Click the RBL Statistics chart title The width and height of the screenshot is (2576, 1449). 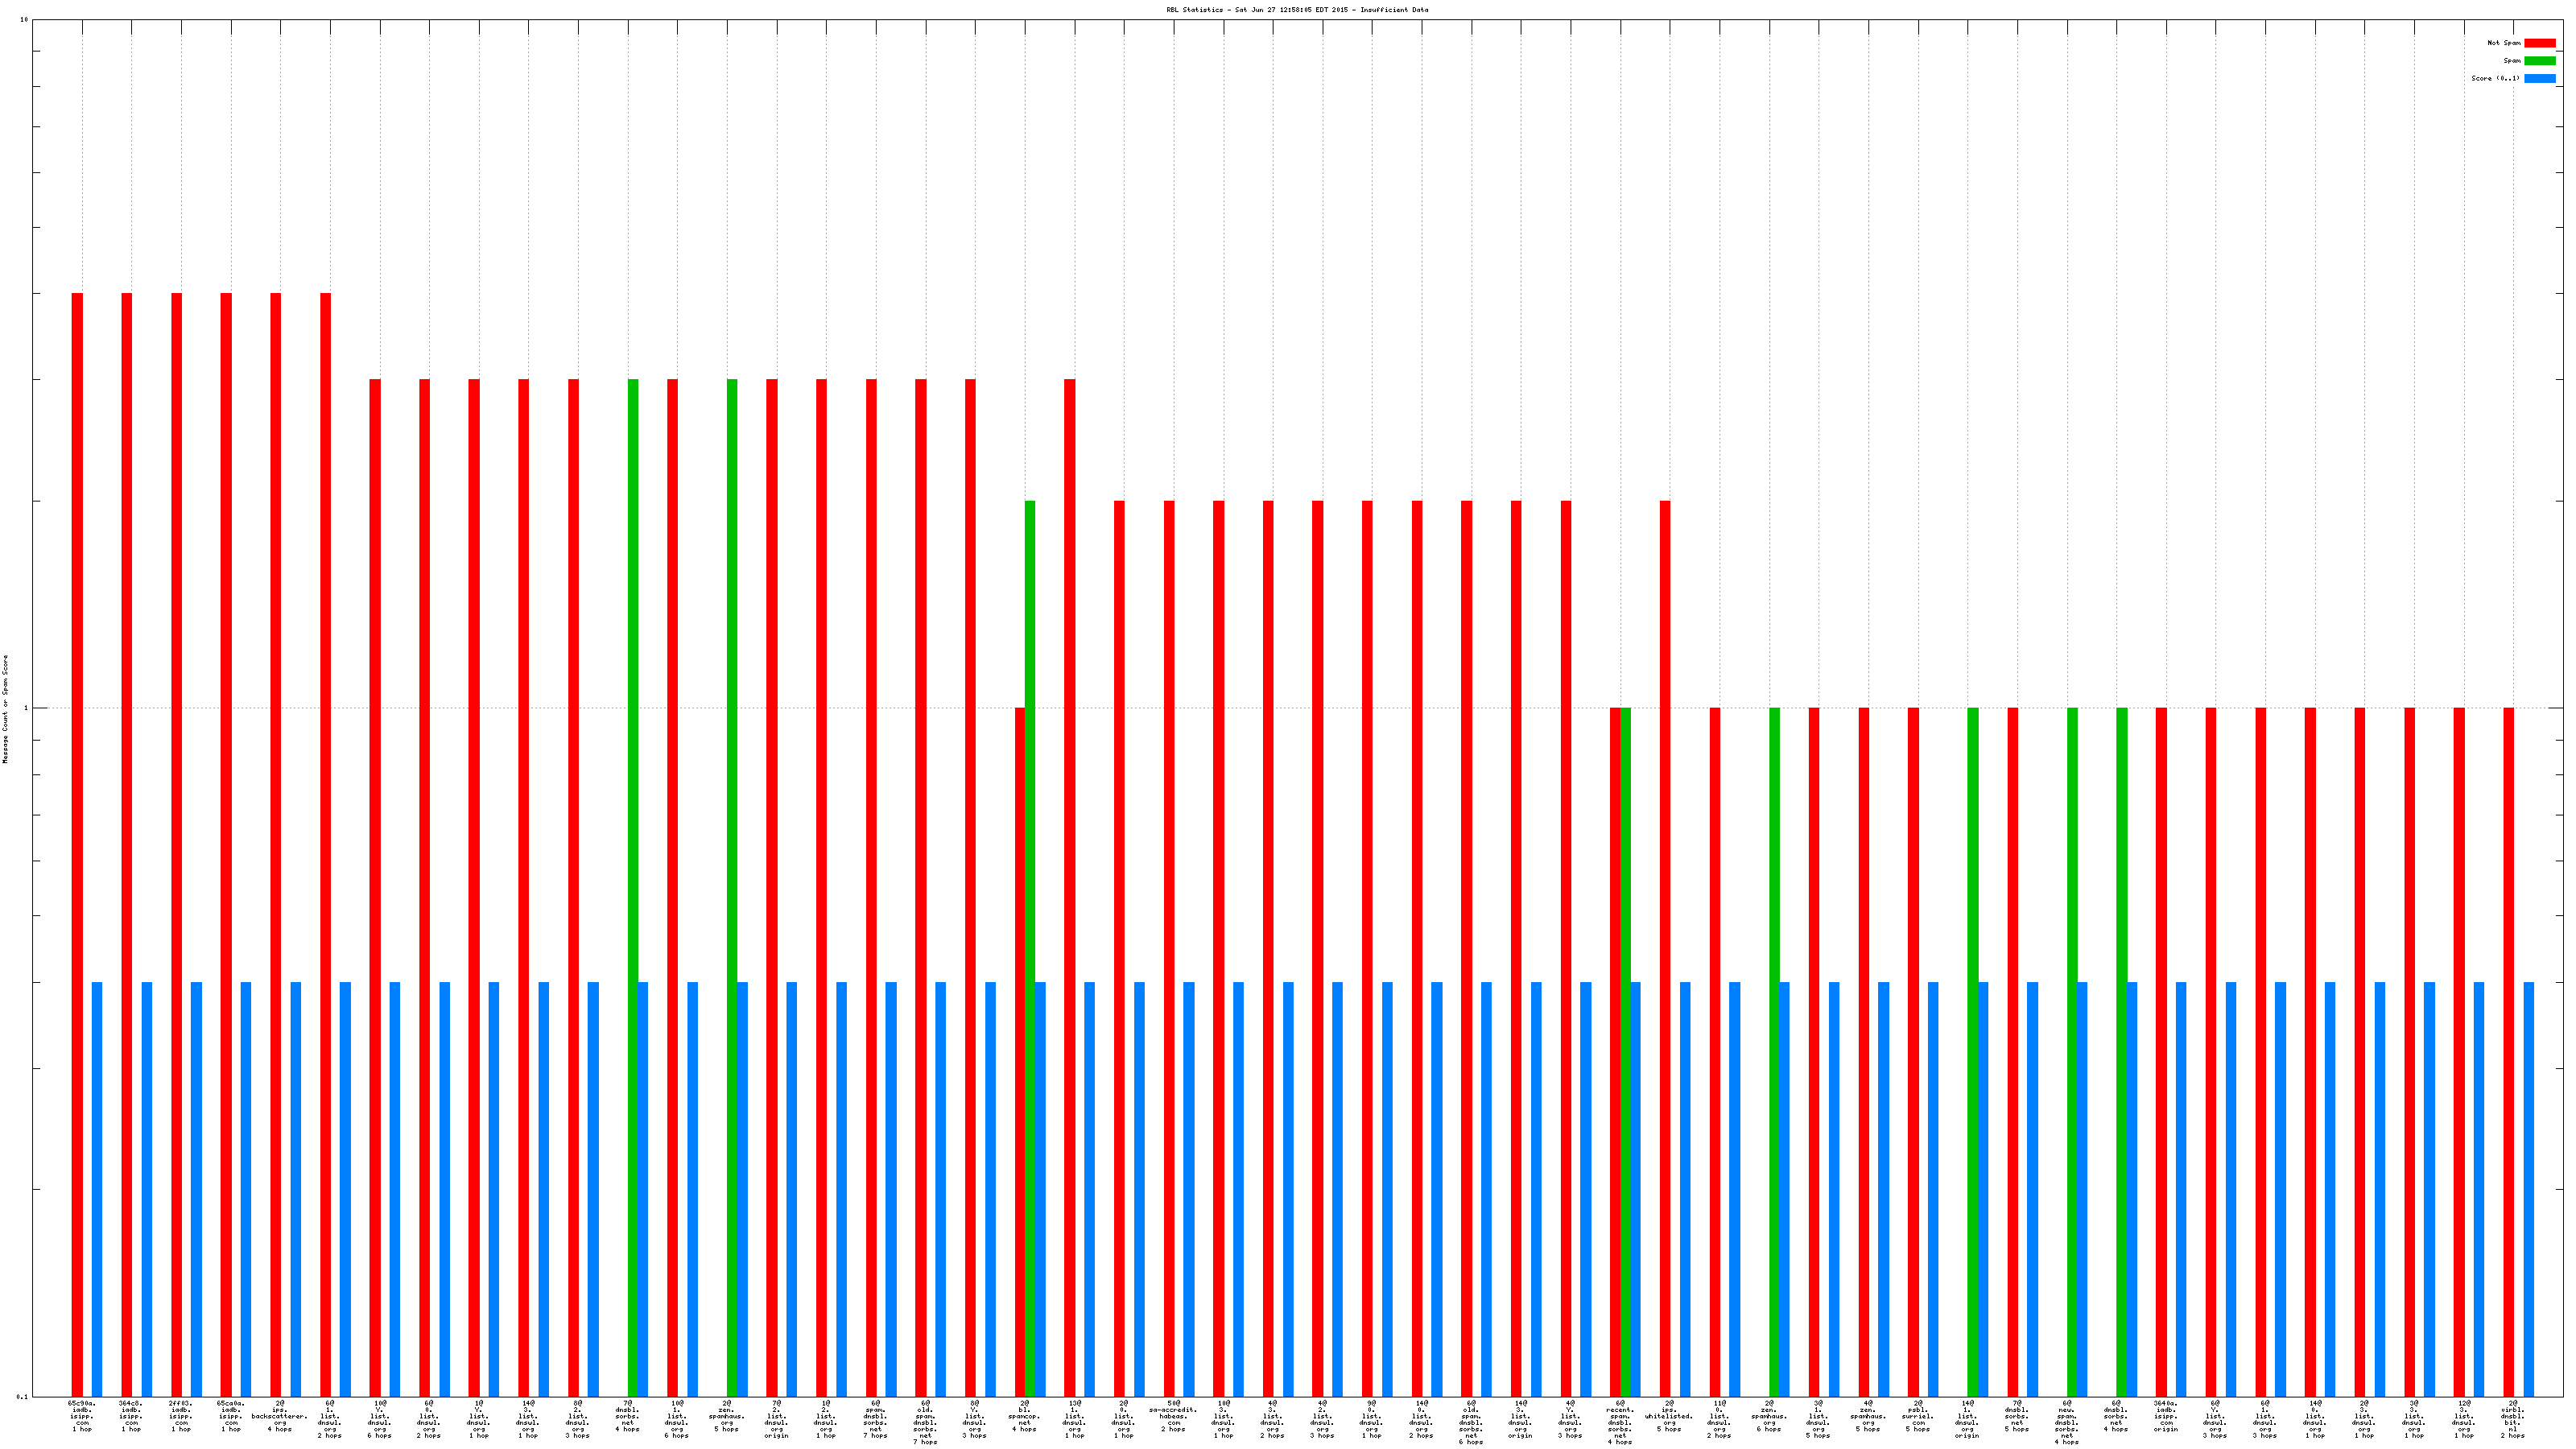pyautogui.click(x=1297, y=10)
